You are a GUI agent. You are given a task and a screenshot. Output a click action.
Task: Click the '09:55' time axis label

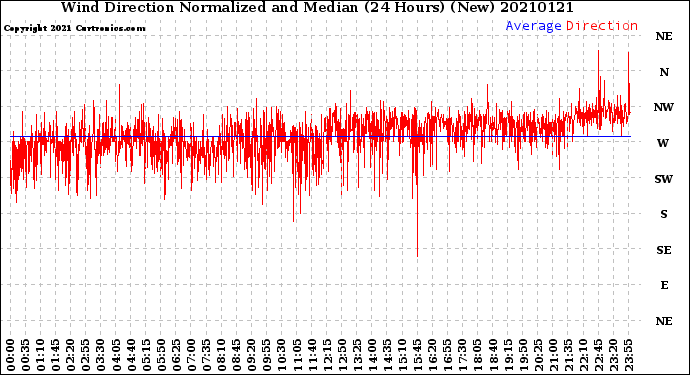[267, 356]
